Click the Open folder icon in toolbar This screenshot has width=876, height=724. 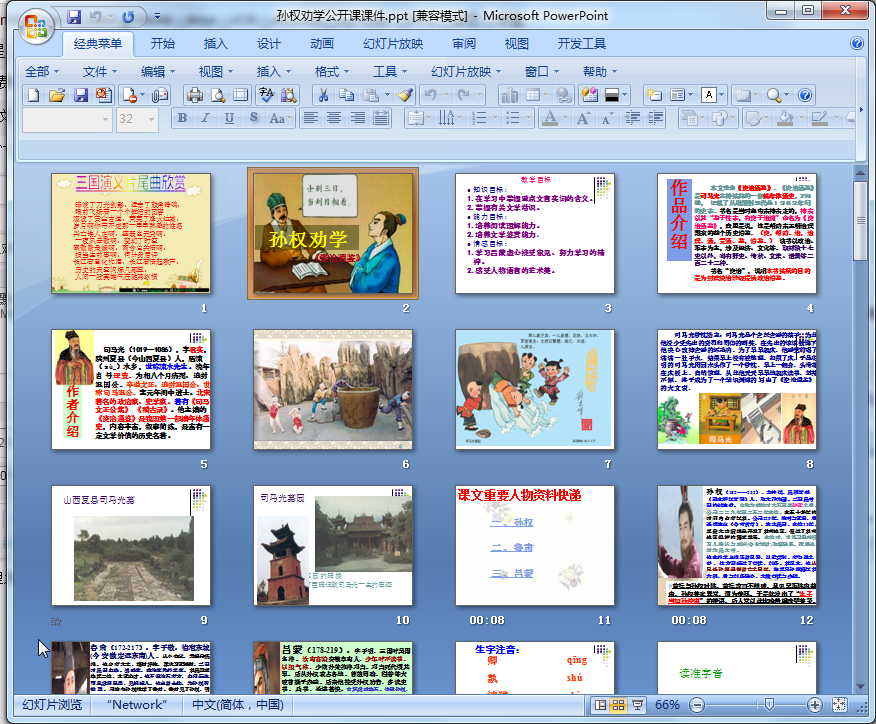(x=57, y=95)
